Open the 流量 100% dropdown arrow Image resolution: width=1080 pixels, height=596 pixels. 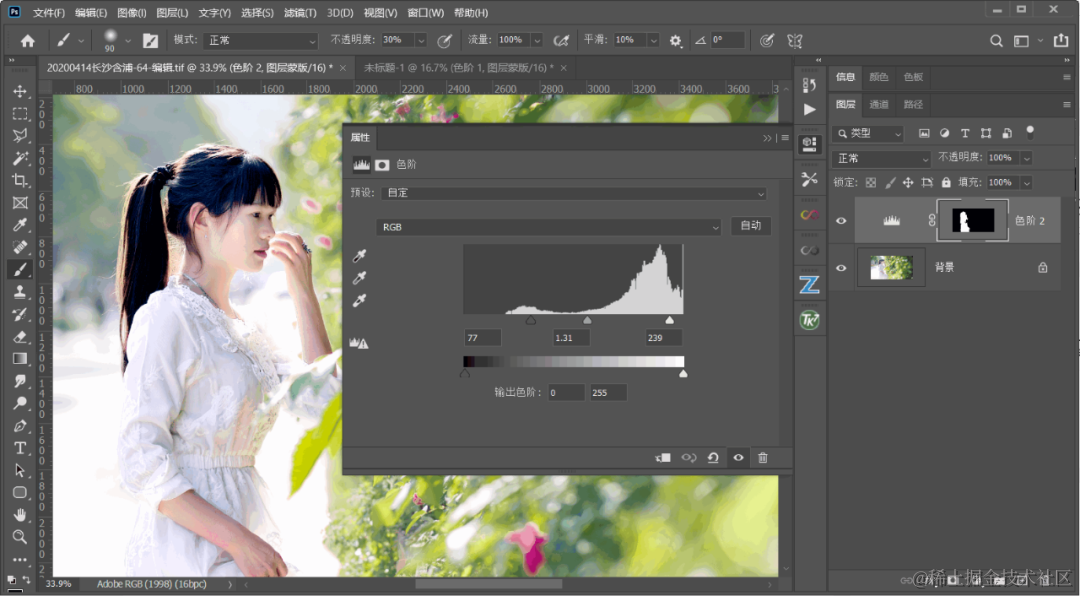point(537,41)
